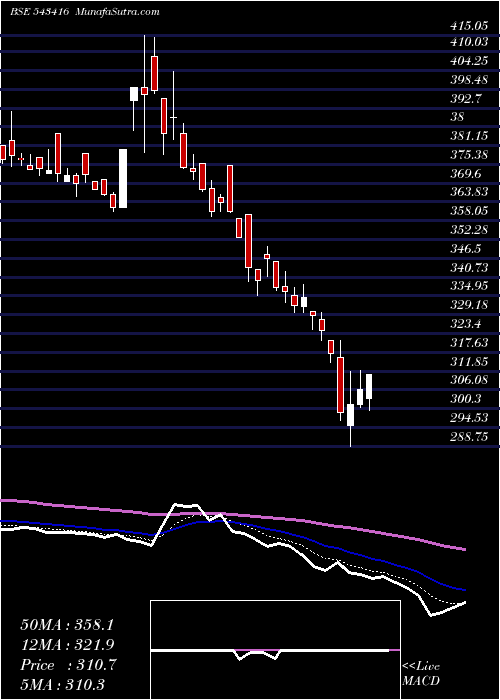The width and height of the screenshot is (500, 700).
Task: Select the 398.48 price level label
Action: (470, 80)
